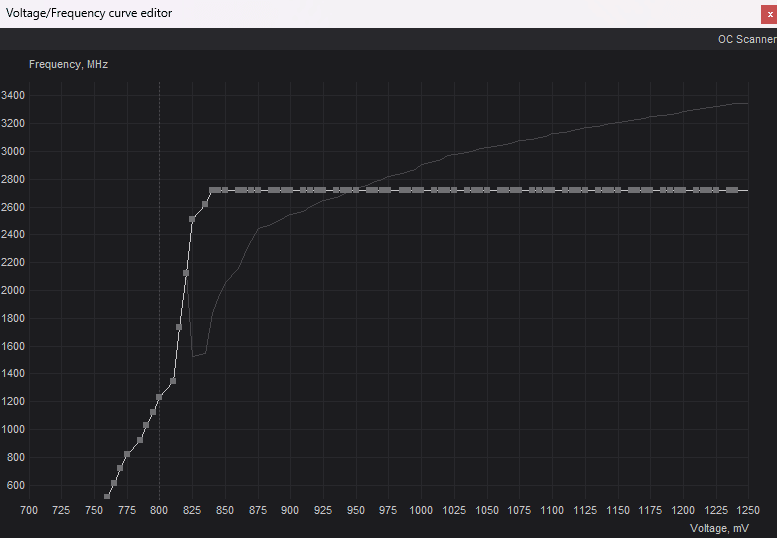Click the "Voltage, mV" axis title
This screenshot has width=777, height=538.
point(719,528)
